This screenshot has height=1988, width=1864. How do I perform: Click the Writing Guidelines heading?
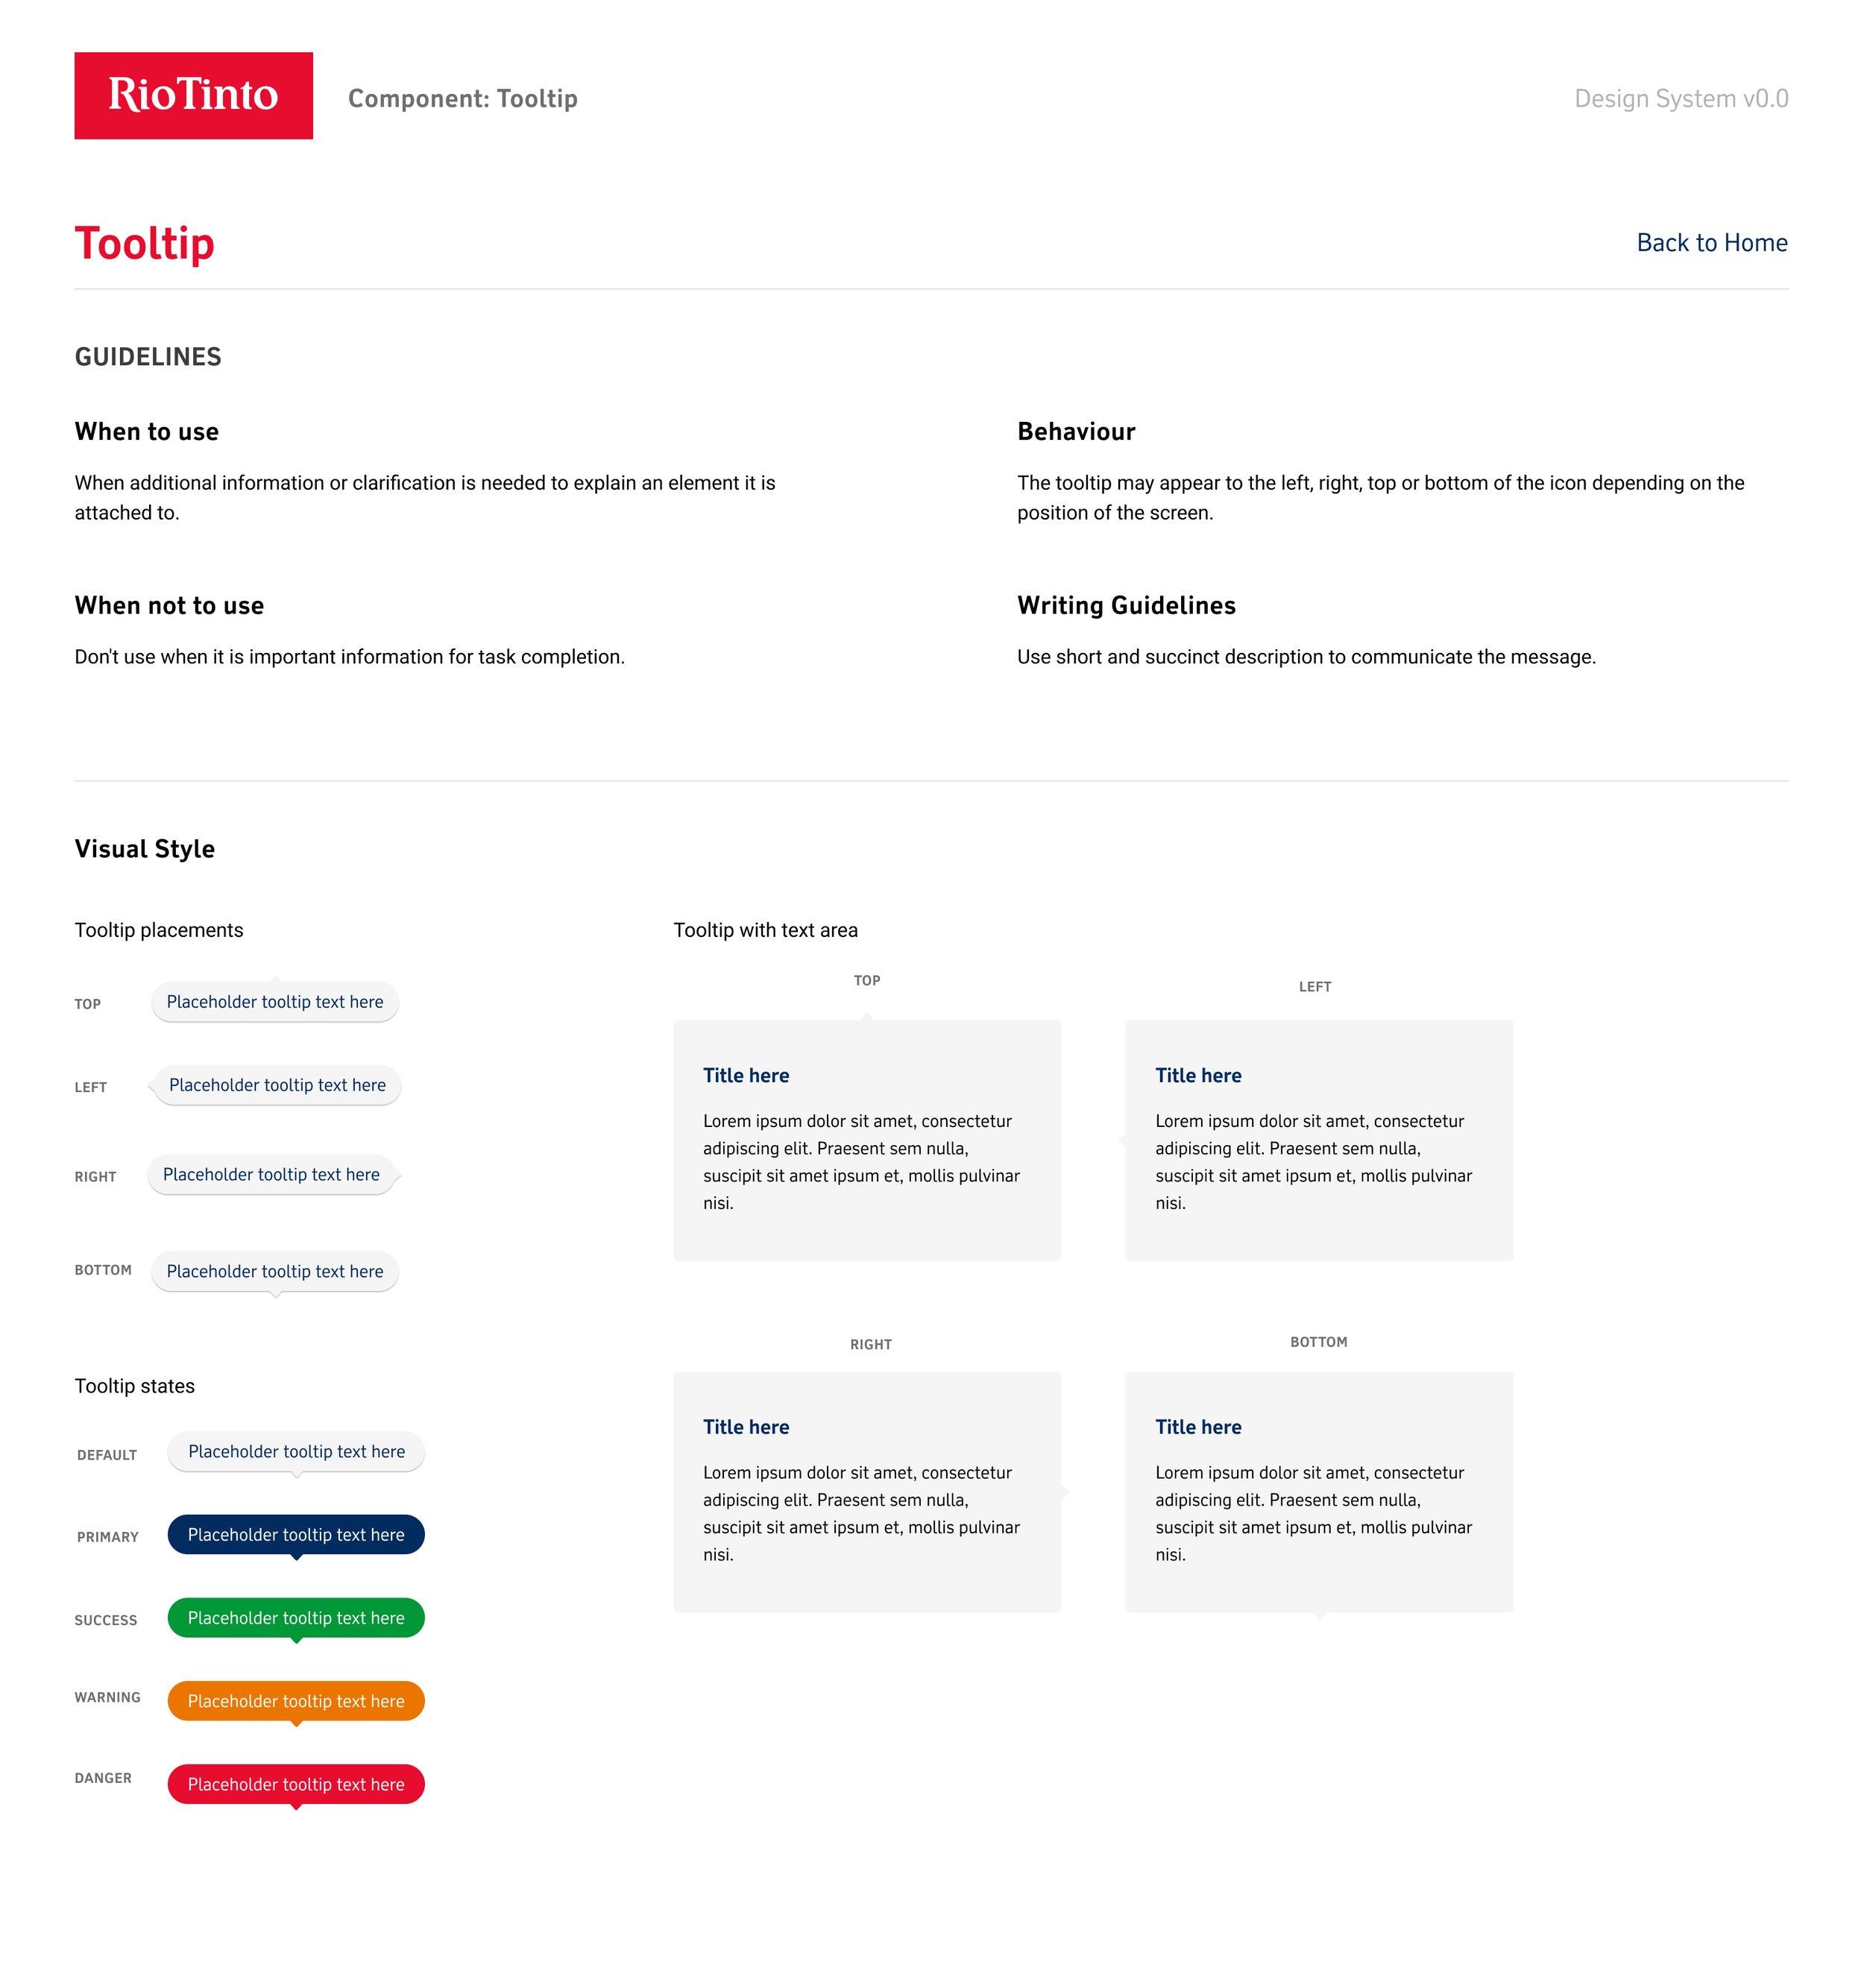[1126, 605]
